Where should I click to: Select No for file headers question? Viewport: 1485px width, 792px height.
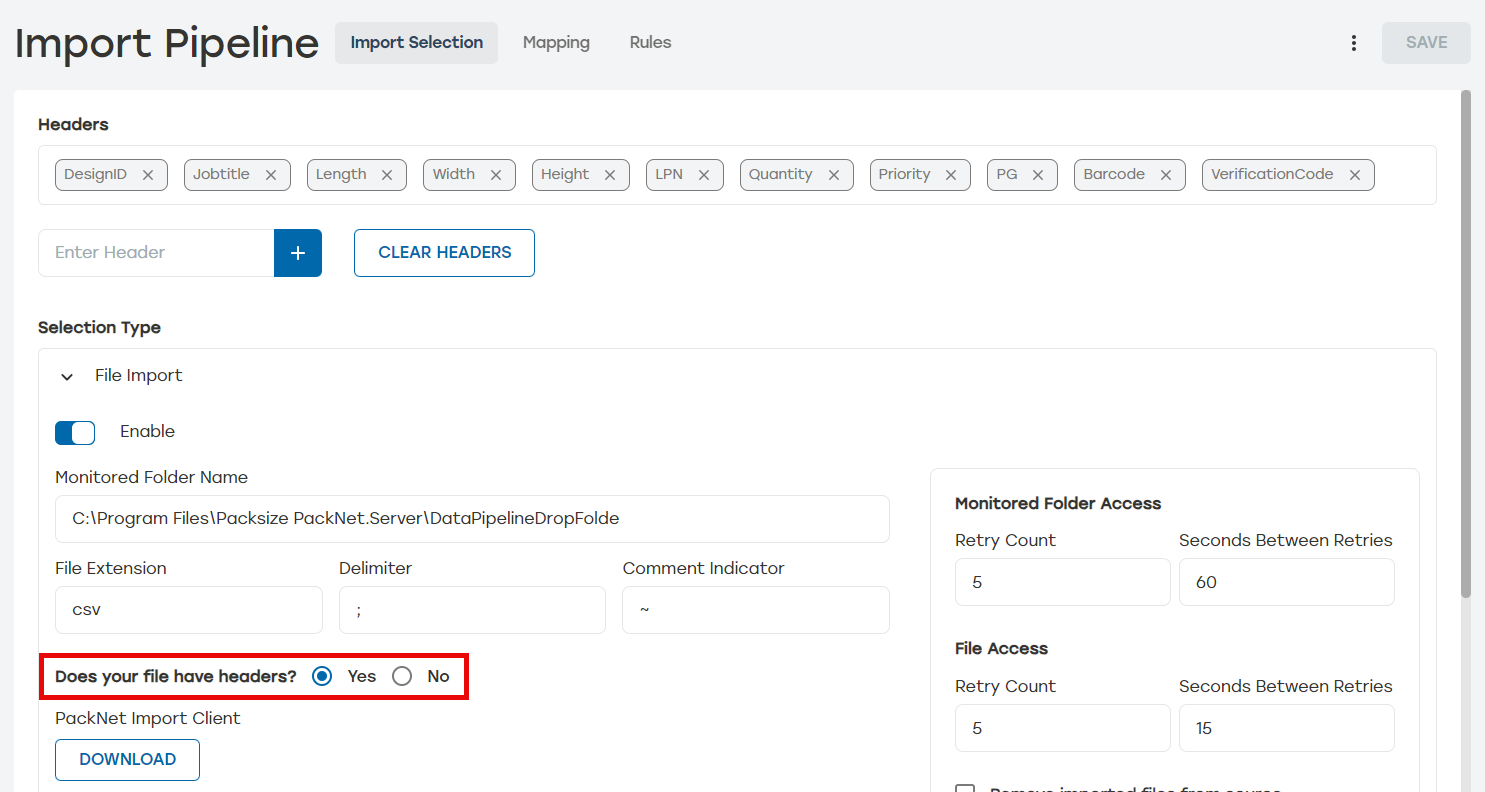[402, 676]
